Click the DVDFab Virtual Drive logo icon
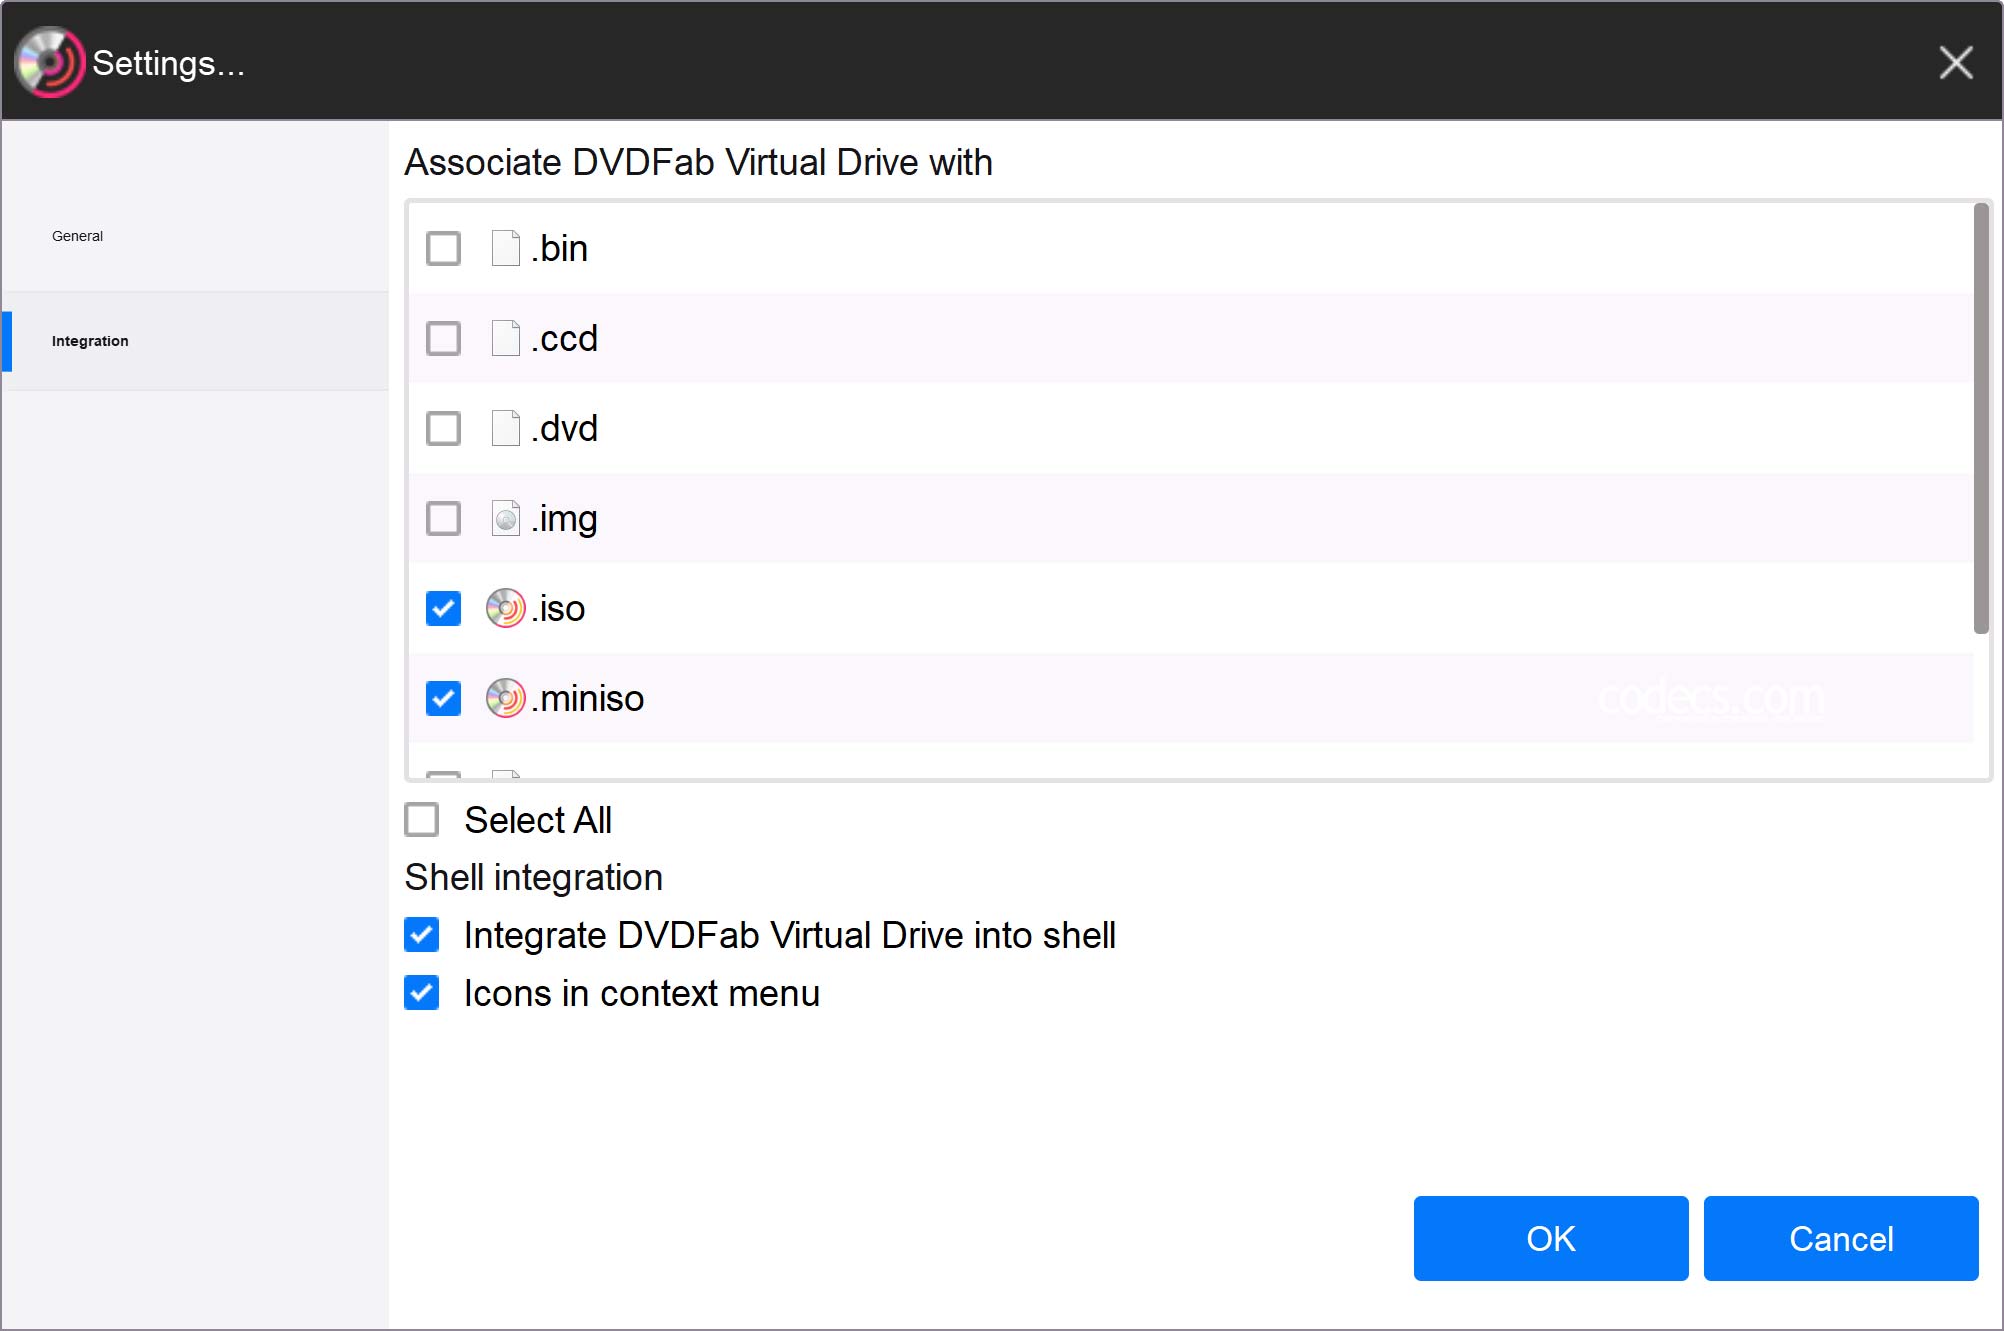The image size is (2004, 1331). click(x=49, y=62)
